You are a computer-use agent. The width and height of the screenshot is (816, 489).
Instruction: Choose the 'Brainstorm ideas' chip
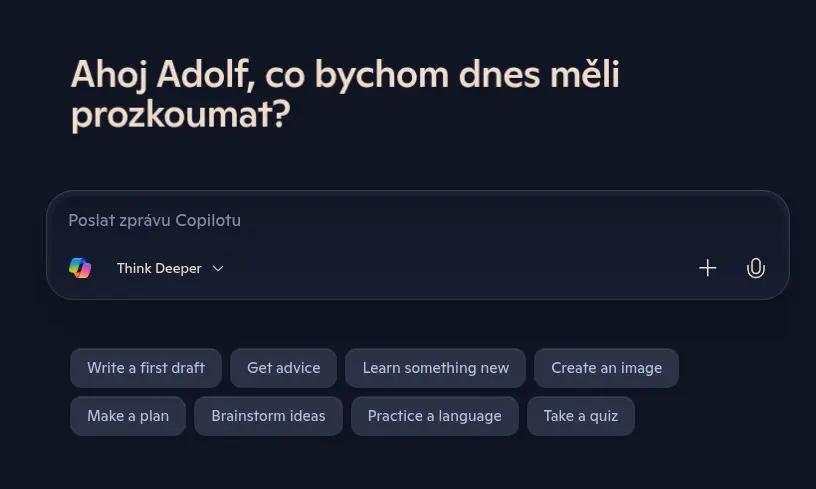(269, 416)
